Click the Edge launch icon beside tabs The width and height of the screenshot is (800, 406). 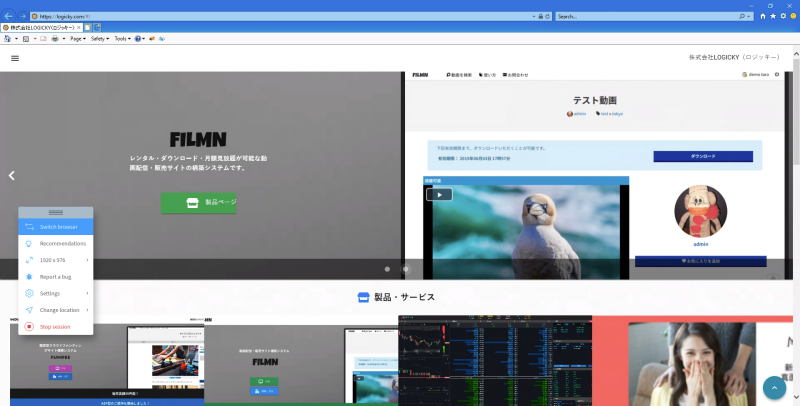coord(97,28)
